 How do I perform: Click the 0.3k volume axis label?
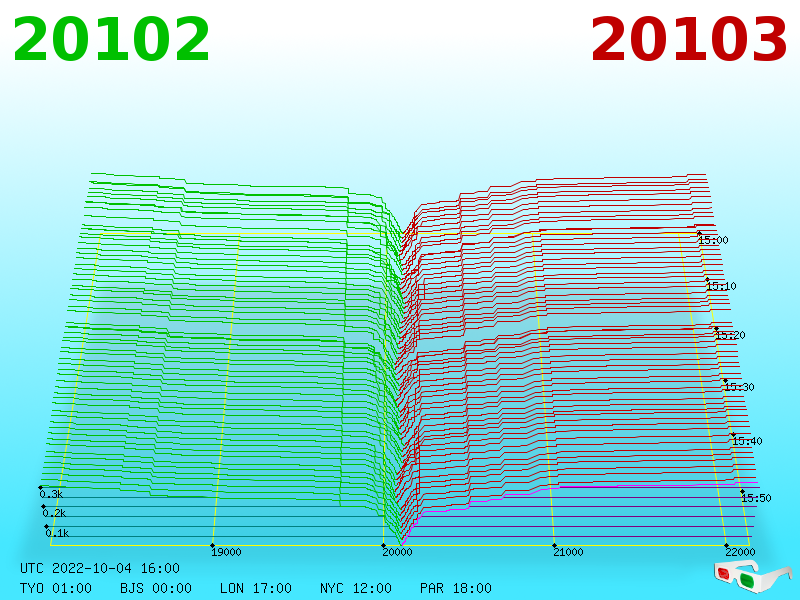click(x=51, y=494)
